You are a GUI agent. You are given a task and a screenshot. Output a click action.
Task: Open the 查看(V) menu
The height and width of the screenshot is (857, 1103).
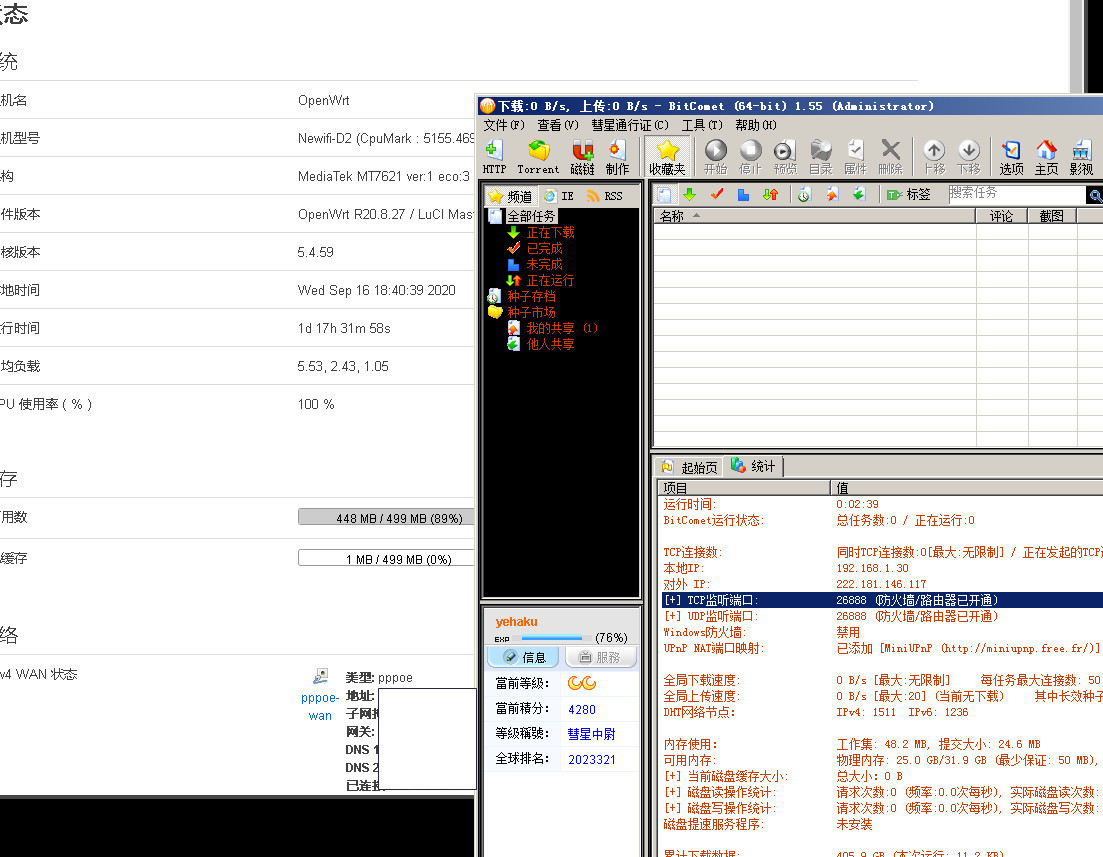click(558, 125)
